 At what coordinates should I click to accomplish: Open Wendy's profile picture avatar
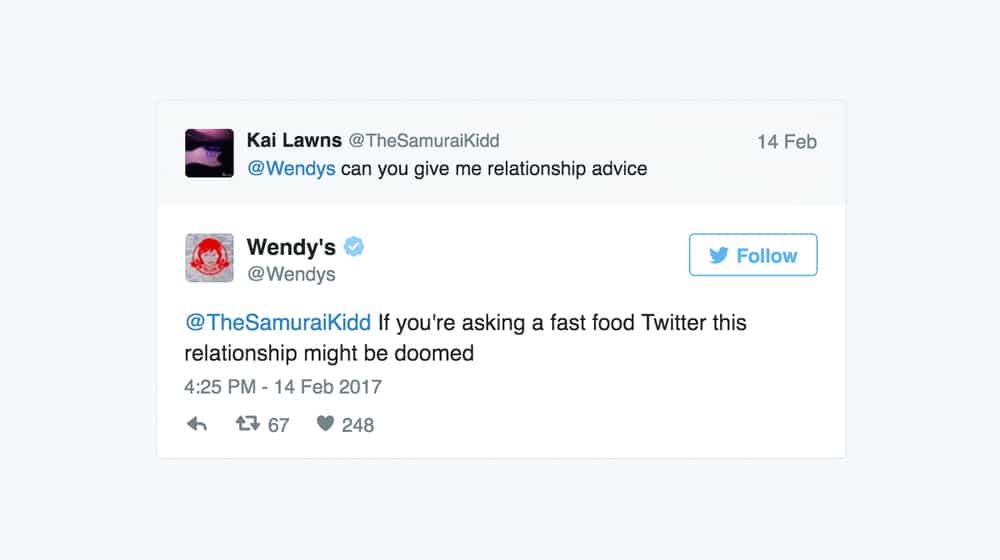tap(209, 258)
